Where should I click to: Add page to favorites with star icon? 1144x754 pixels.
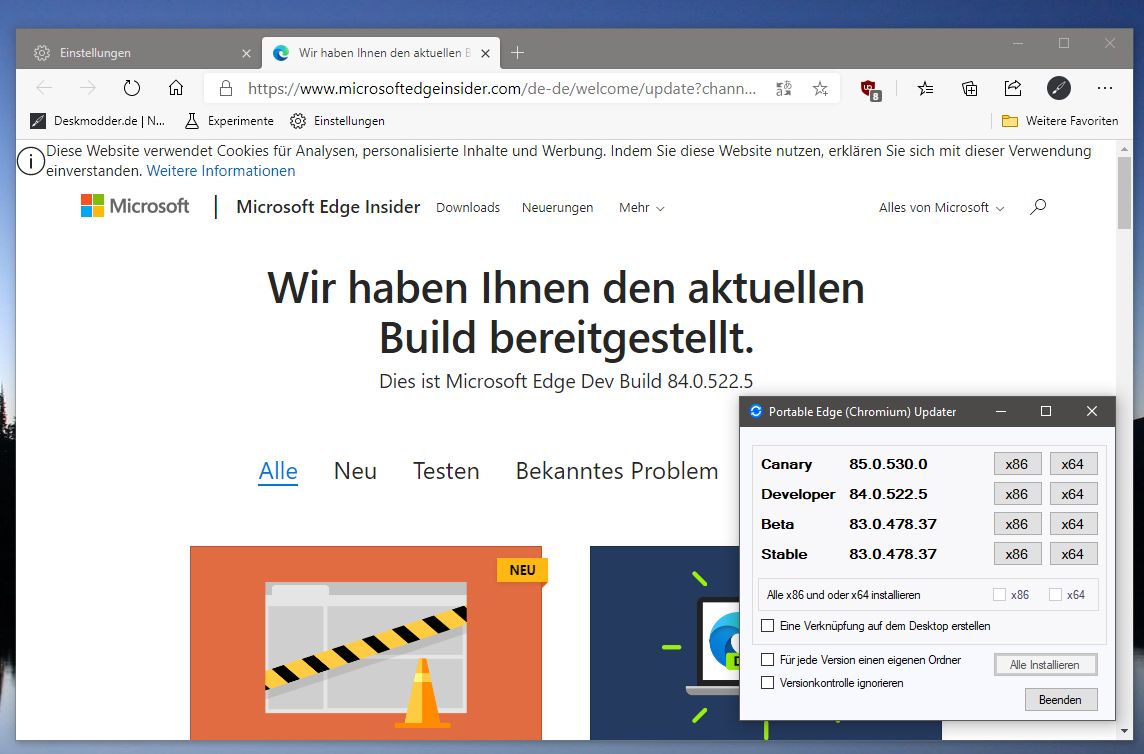pos(820,88)
